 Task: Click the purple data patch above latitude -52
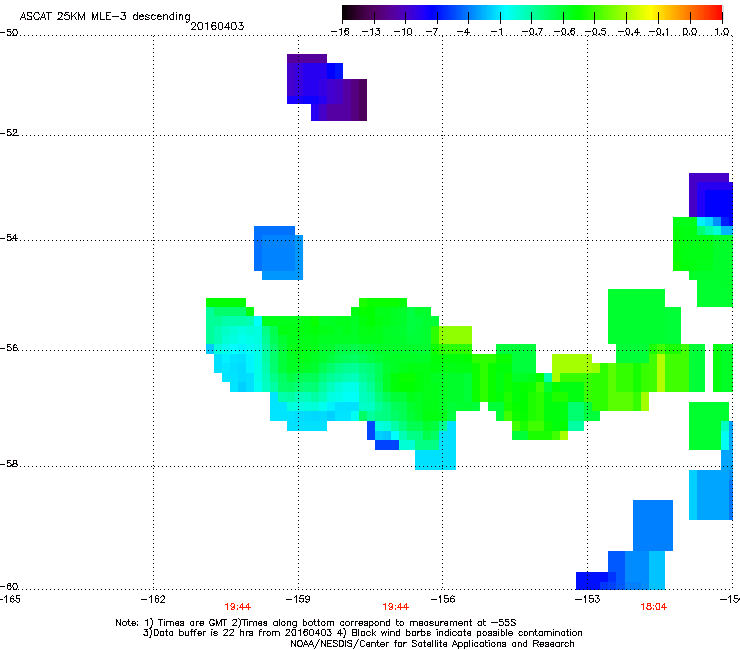(x=327, y=88)
